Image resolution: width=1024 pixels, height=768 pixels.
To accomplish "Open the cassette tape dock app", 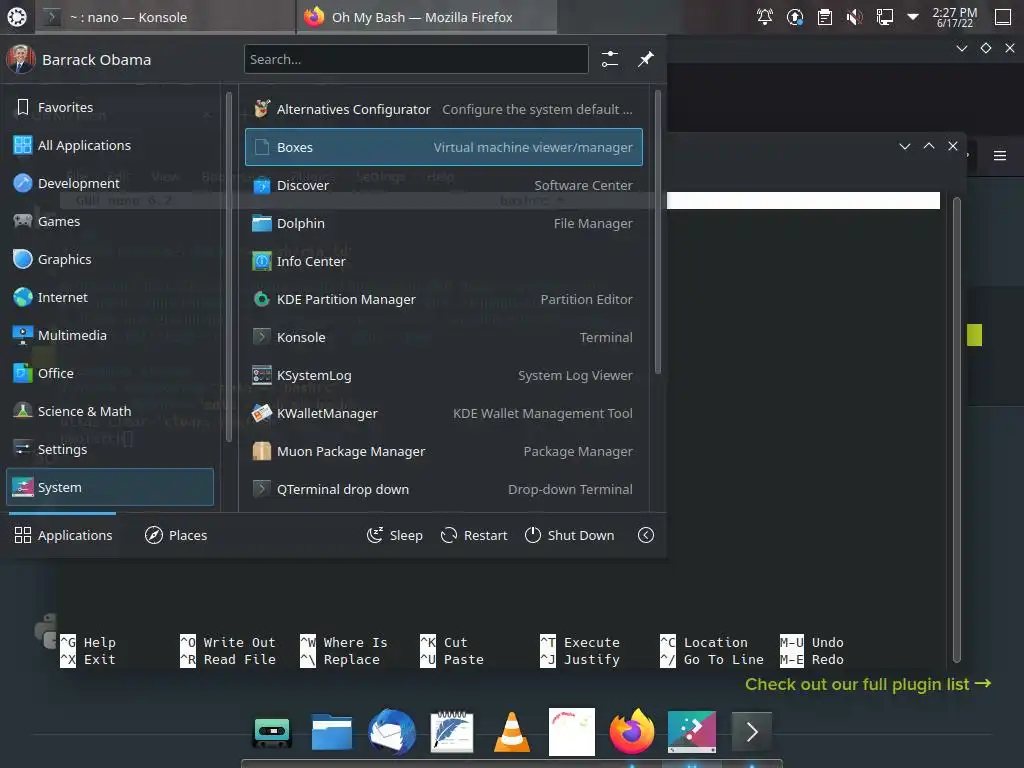I will [272, 731].
